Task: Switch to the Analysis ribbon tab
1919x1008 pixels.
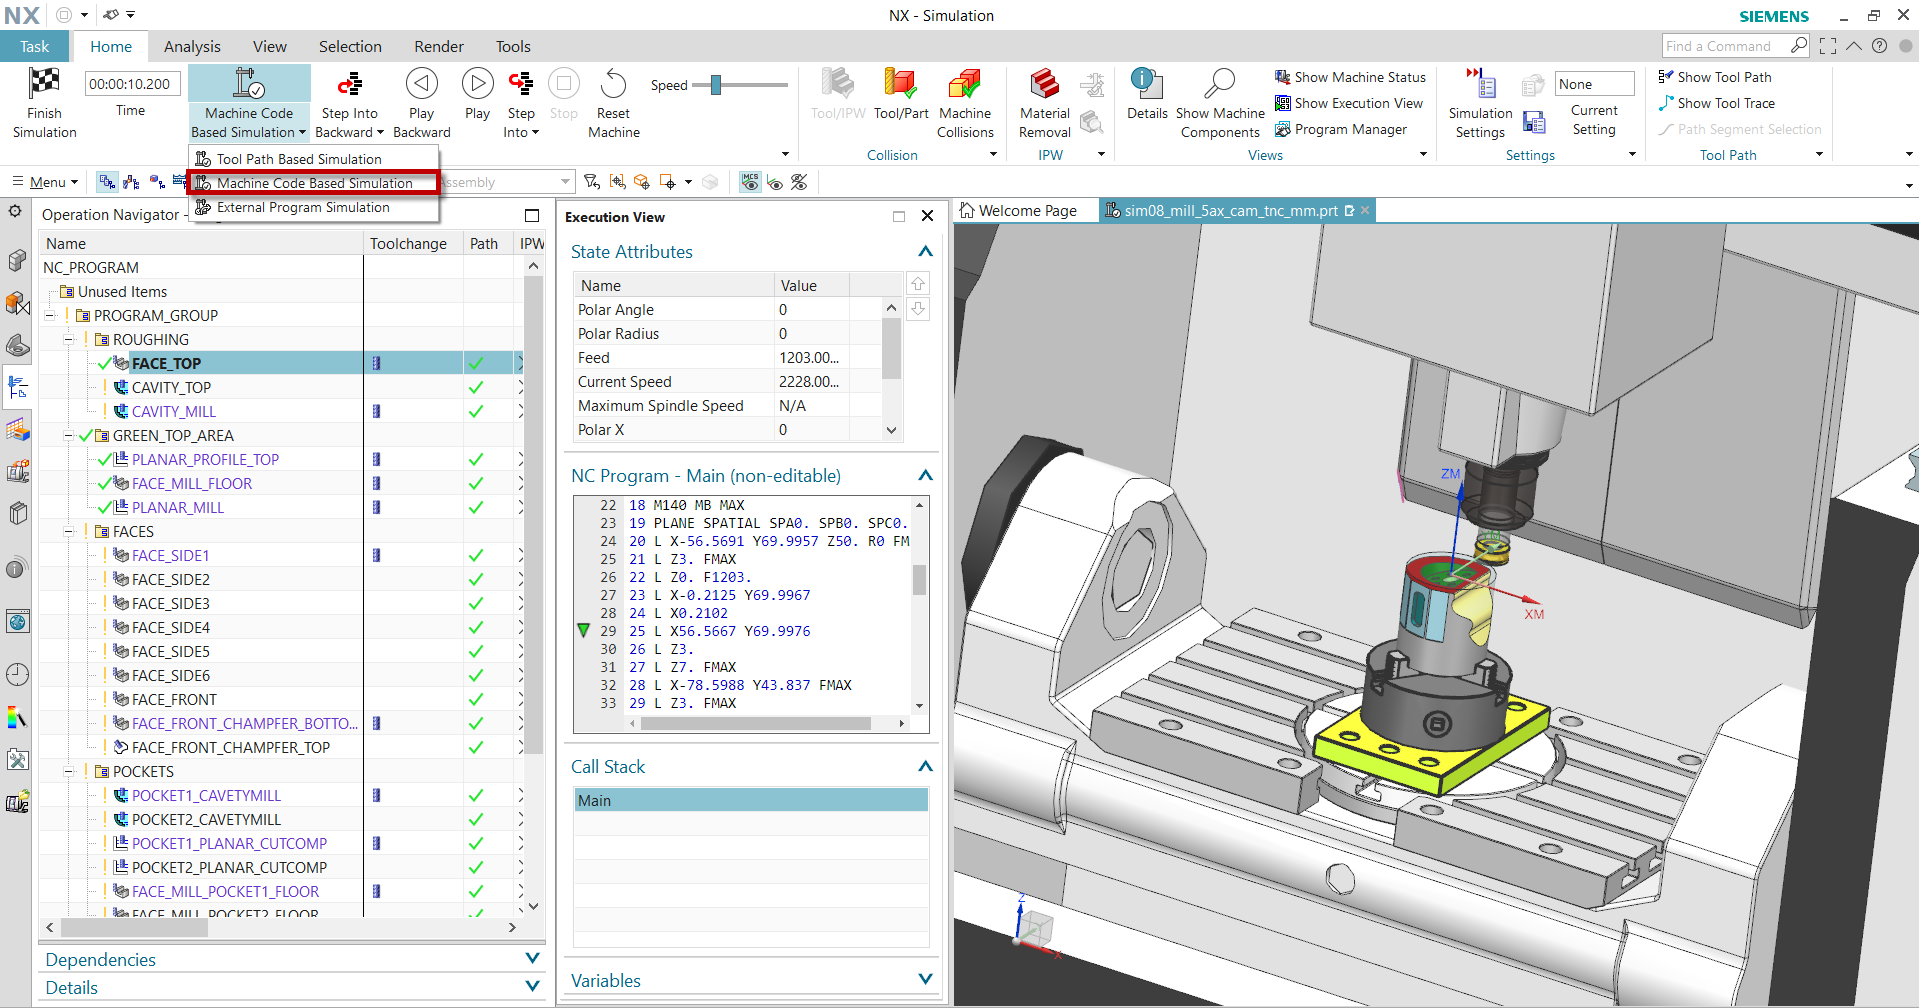Action: pos(192,47)
